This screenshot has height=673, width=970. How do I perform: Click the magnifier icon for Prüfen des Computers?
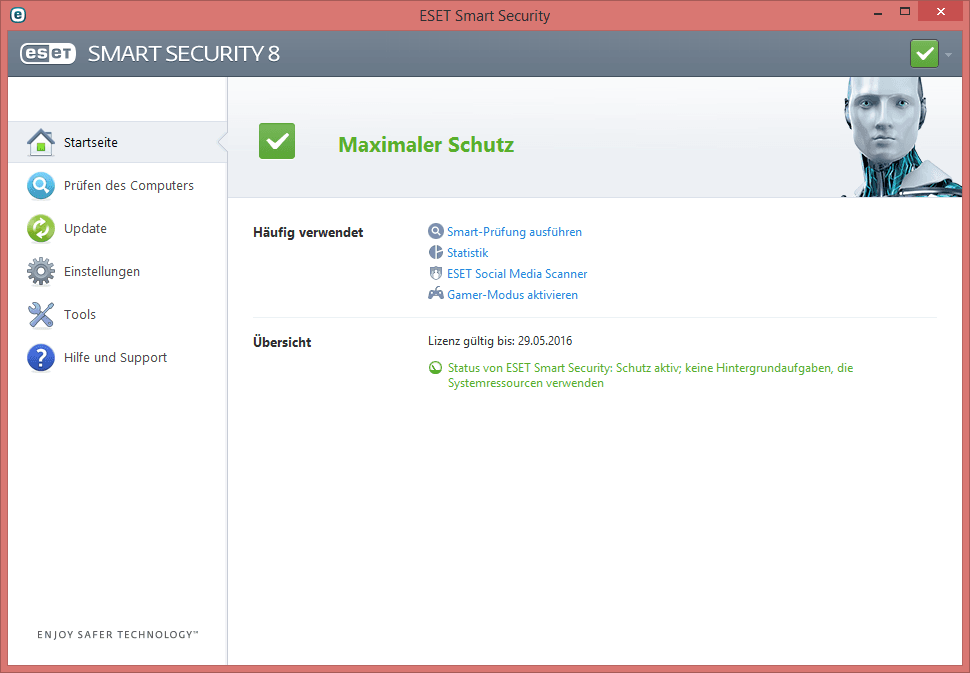(x=40, y=186)
